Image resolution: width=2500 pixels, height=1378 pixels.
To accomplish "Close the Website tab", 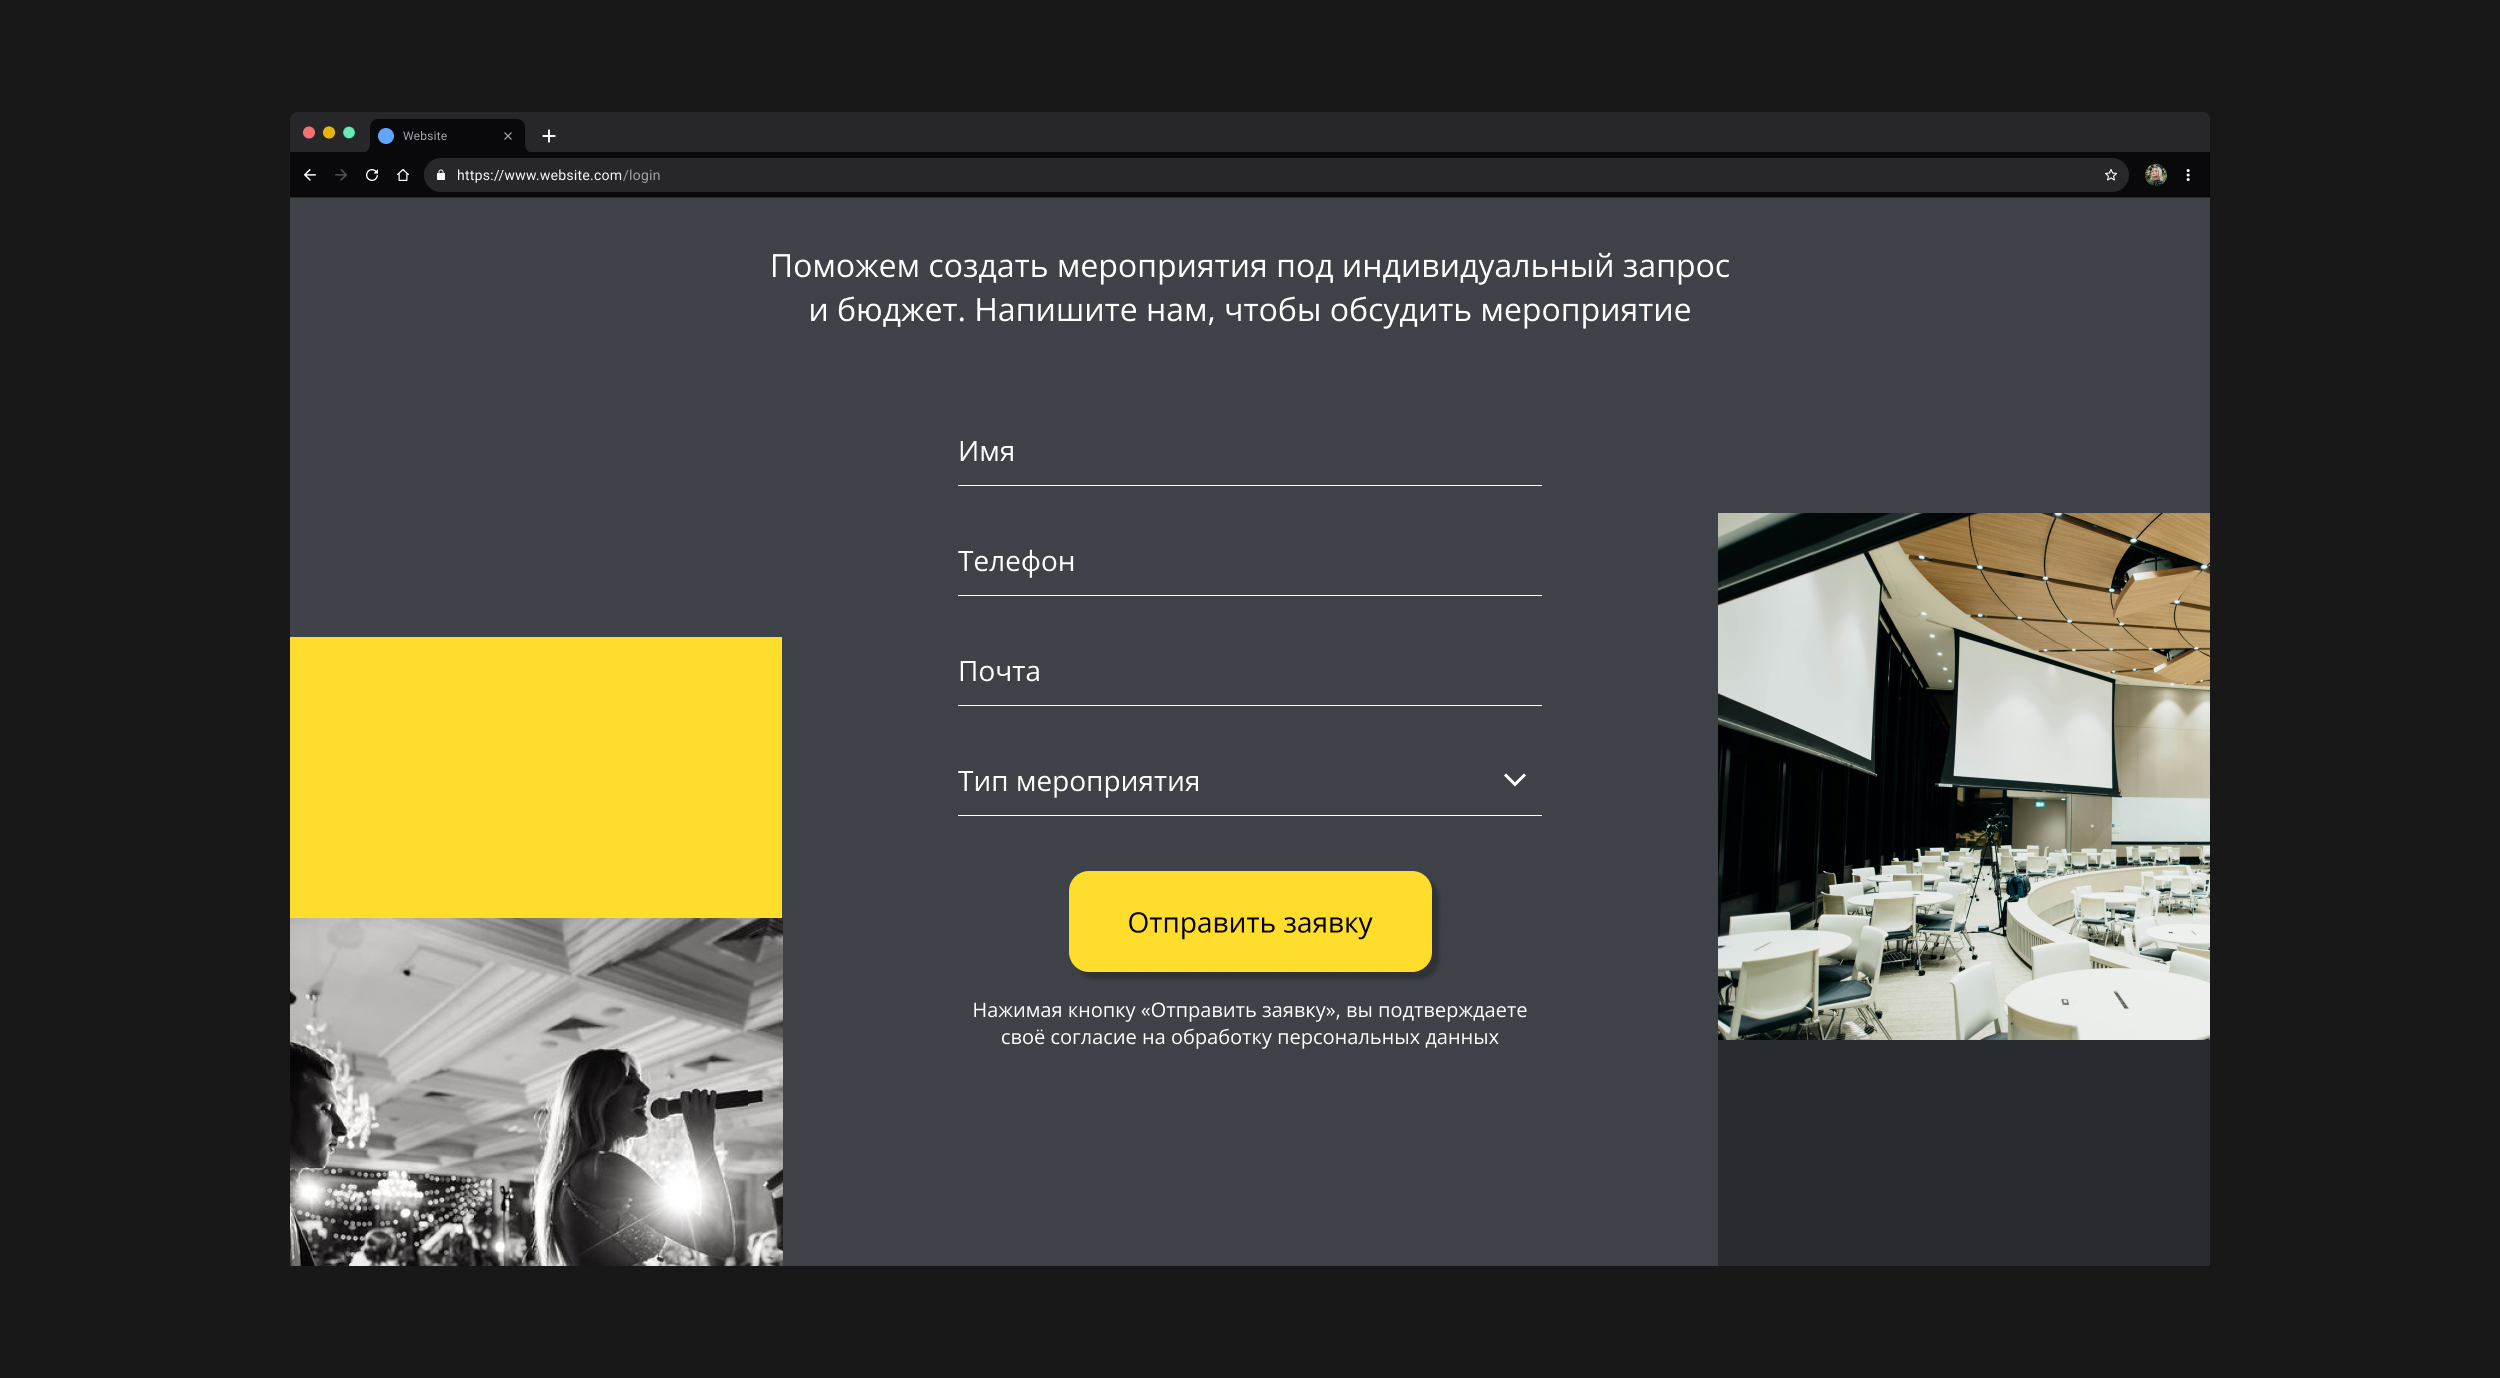I will pos(508,136).
